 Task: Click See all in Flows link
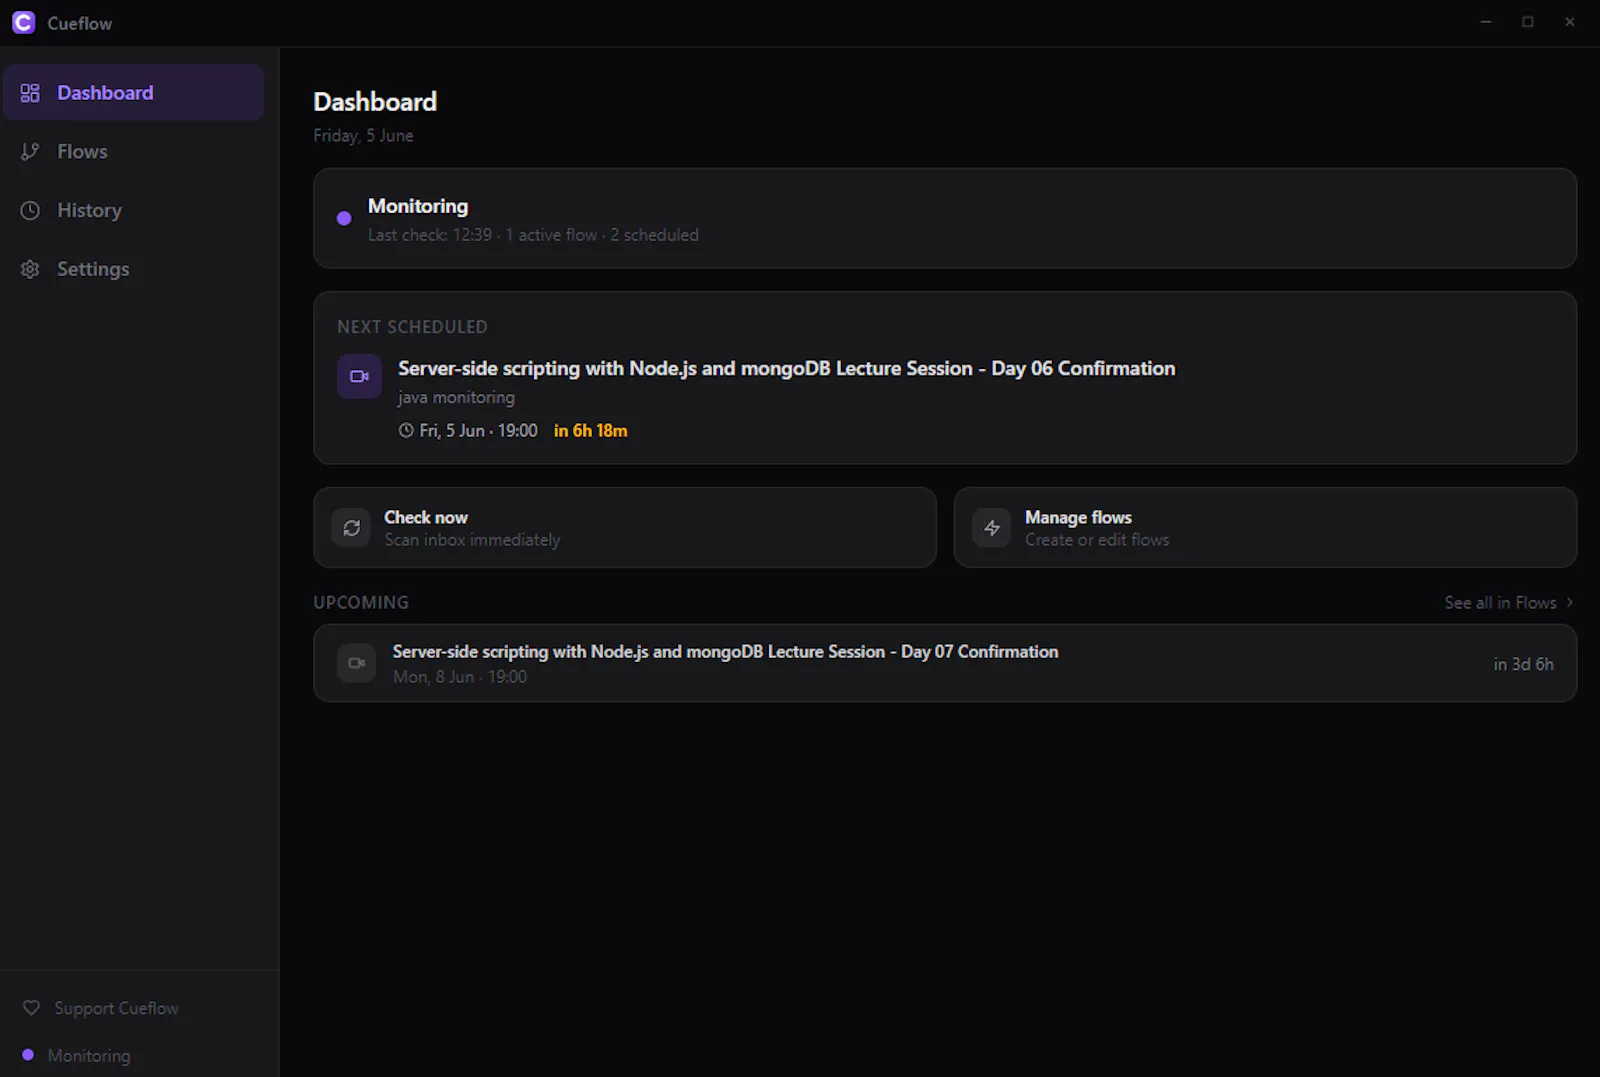(x=1500, y=603)
